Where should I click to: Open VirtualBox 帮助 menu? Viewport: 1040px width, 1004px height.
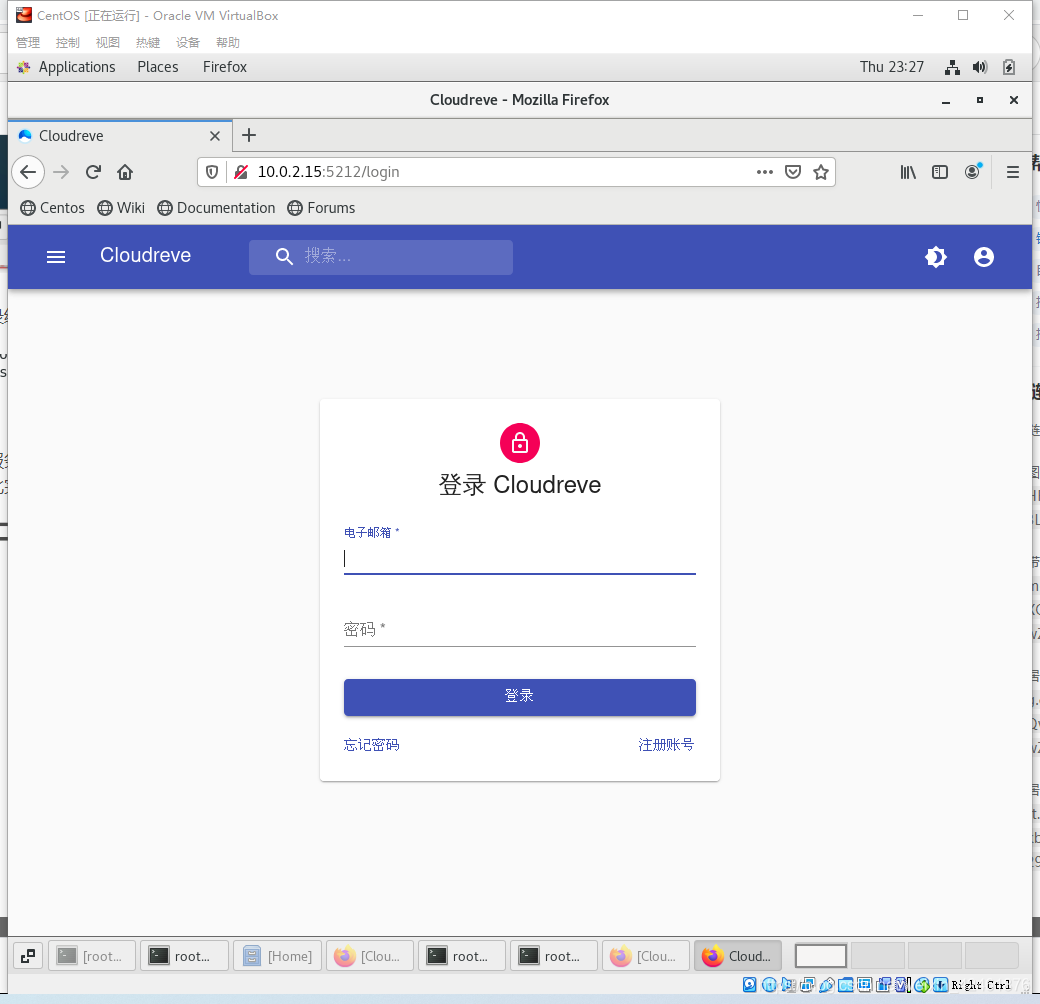pos(228,42)
